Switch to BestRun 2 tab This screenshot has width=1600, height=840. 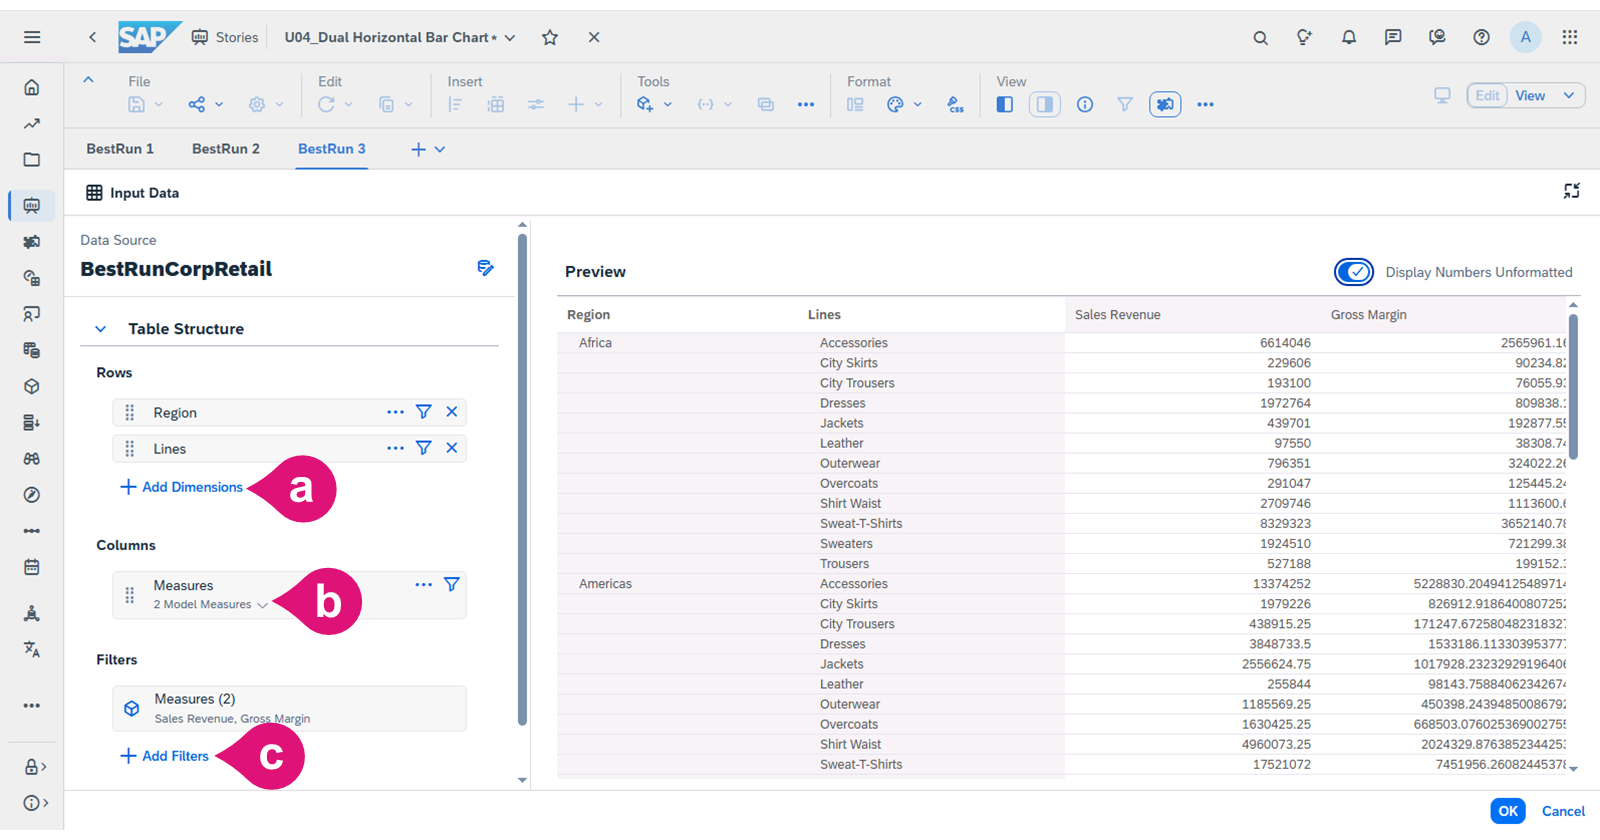(x=226, y=149)
